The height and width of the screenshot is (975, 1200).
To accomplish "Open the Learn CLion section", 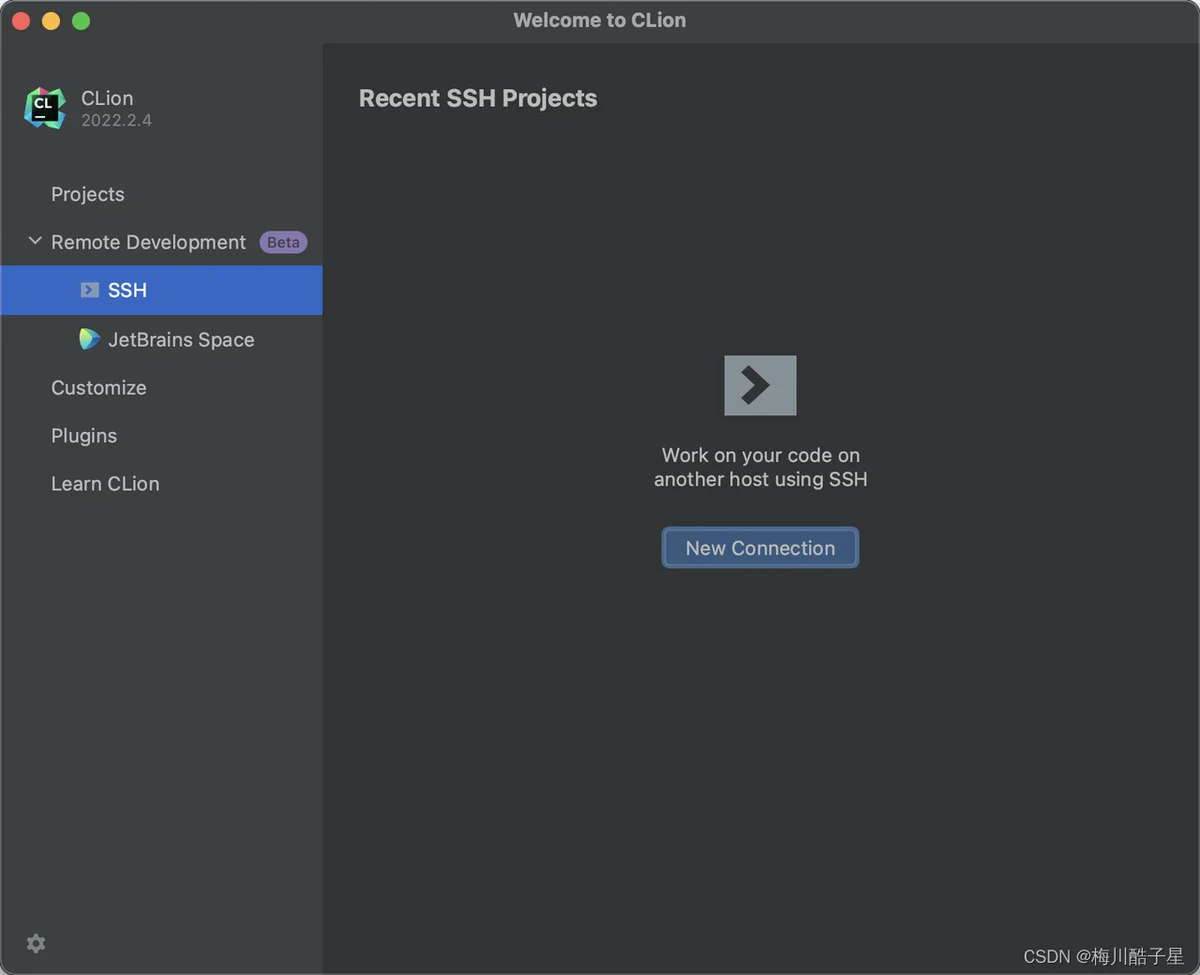I will coord(105,484).
